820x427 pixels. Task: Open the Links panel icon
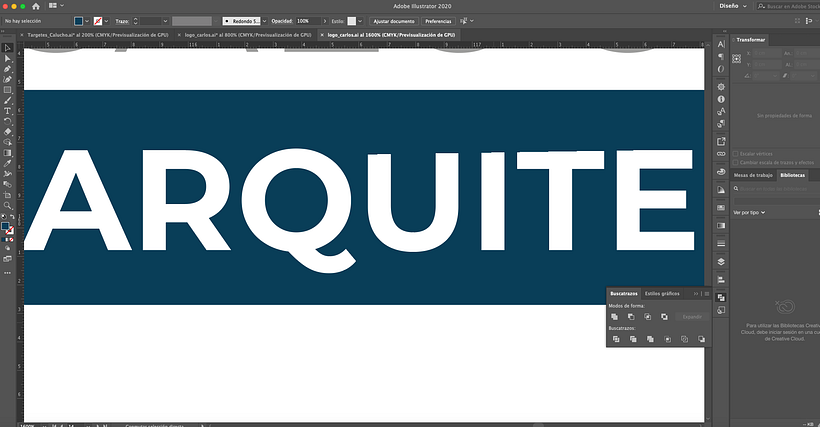(721, 154)
